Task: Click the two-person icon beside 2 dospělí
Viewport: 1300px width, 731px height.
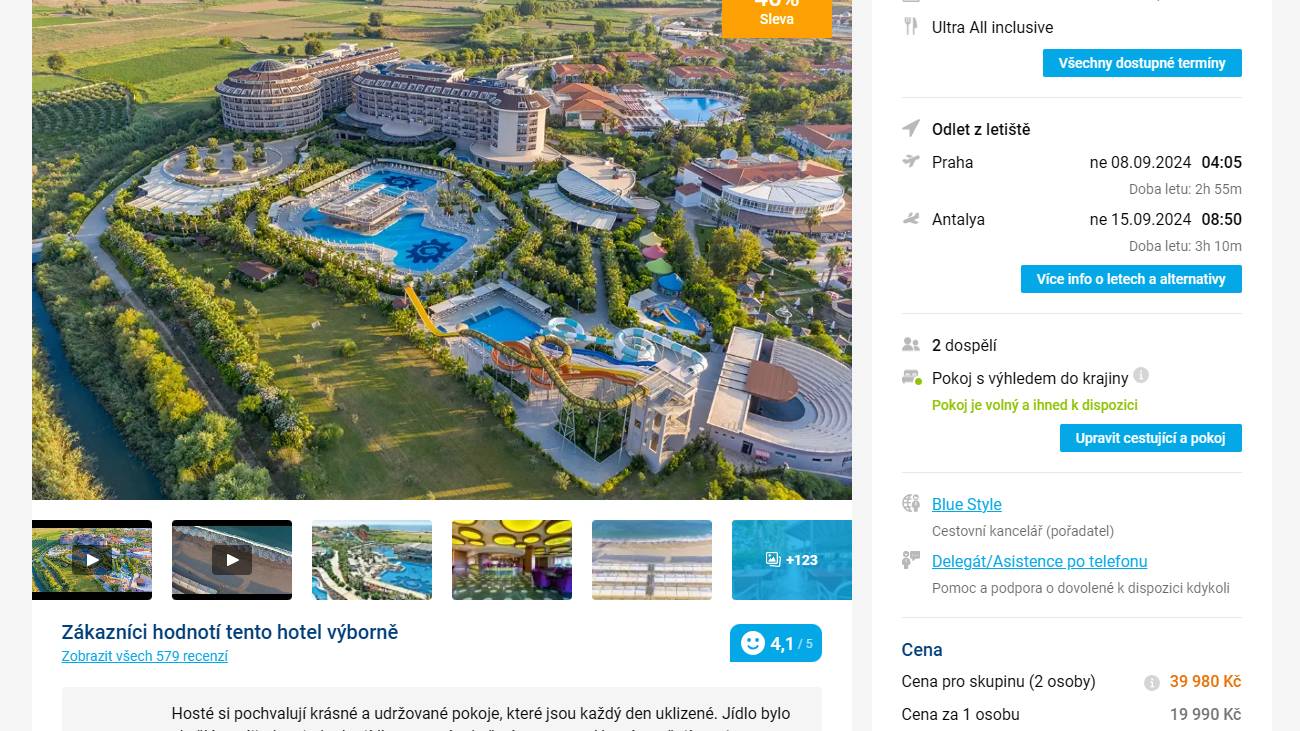Action: pyautogui.click(x=910, y=345)
